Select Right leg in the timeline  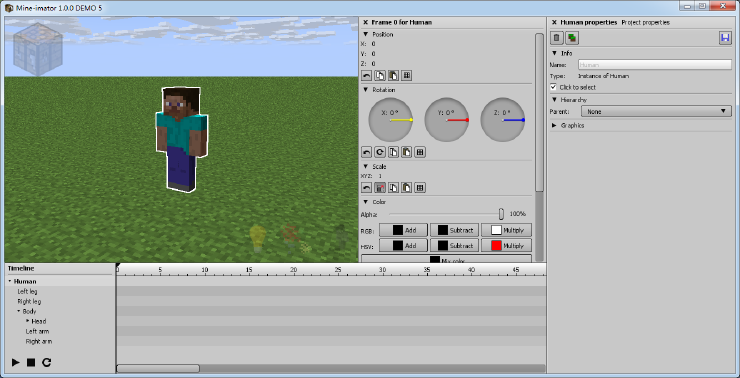29,302
